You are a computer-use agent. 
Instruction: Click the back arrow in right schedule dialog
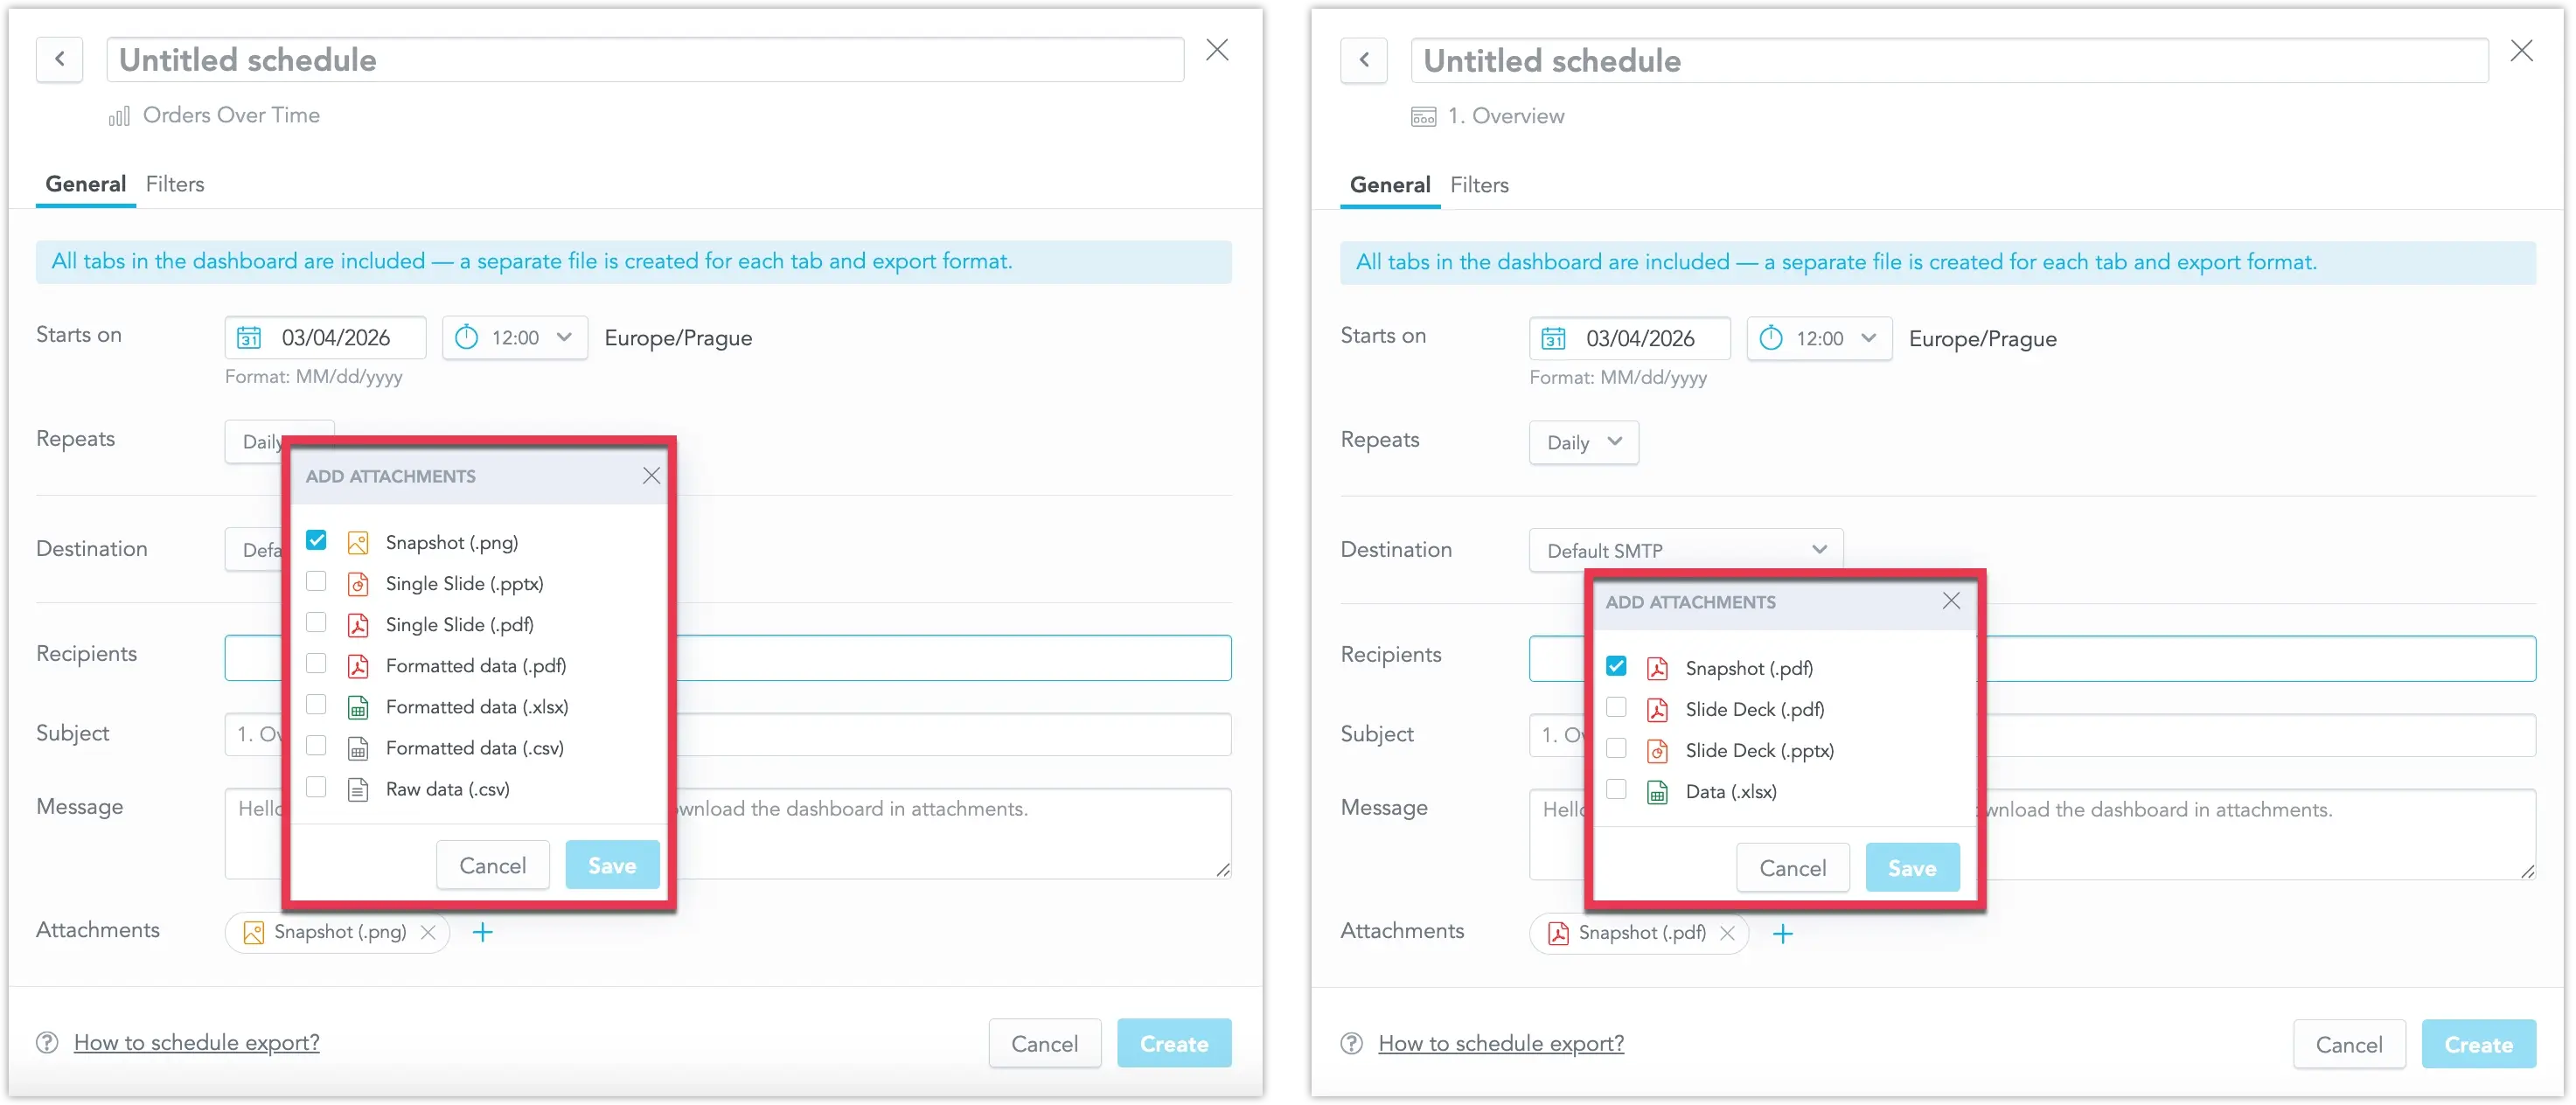[x=1364, y=60]
